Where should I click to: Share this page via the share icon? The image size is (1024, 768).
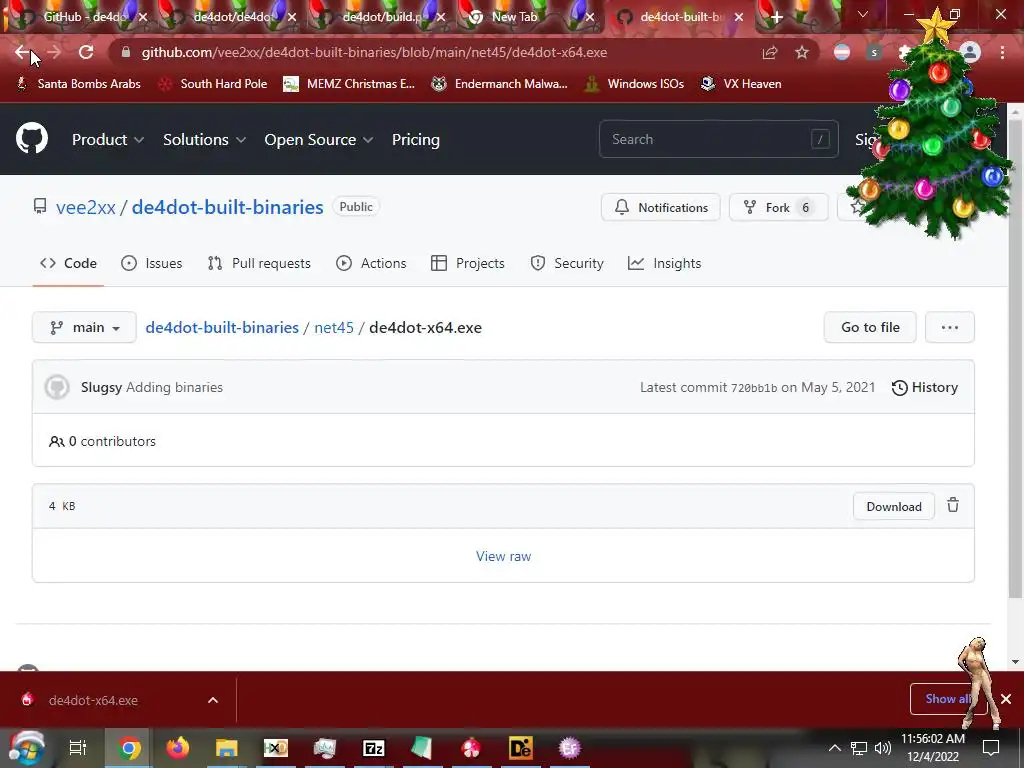[x=770, y=52]
